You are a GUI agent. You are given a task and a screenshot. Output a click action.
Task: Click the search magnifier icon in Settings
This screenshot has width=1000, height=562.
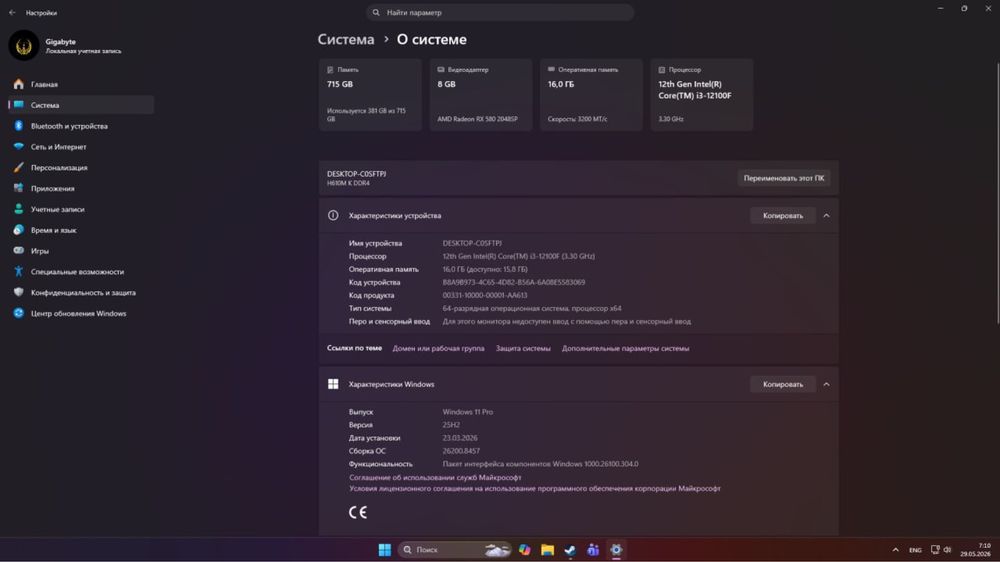[376, 12]
